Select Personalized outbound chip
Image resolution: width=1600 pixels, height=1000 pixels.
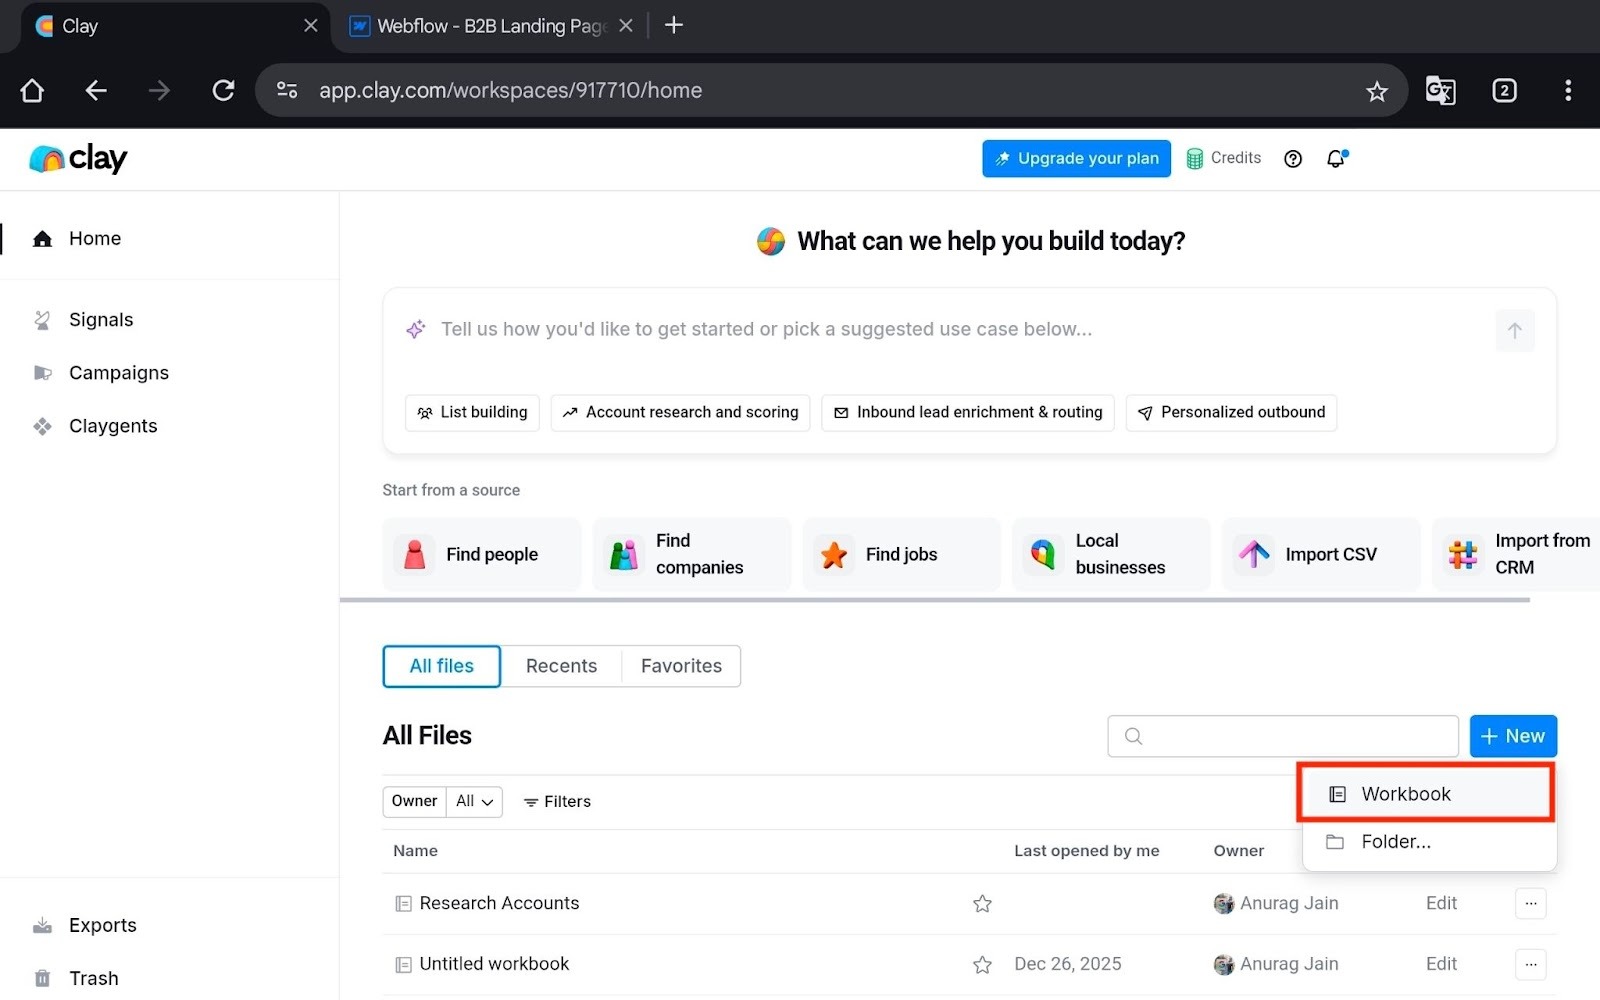pos(1231,412)
